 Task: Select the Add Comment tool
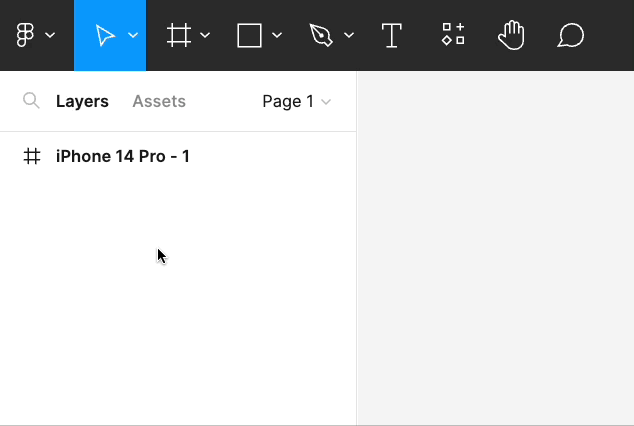pyautogui.click(x=570, y=36)
